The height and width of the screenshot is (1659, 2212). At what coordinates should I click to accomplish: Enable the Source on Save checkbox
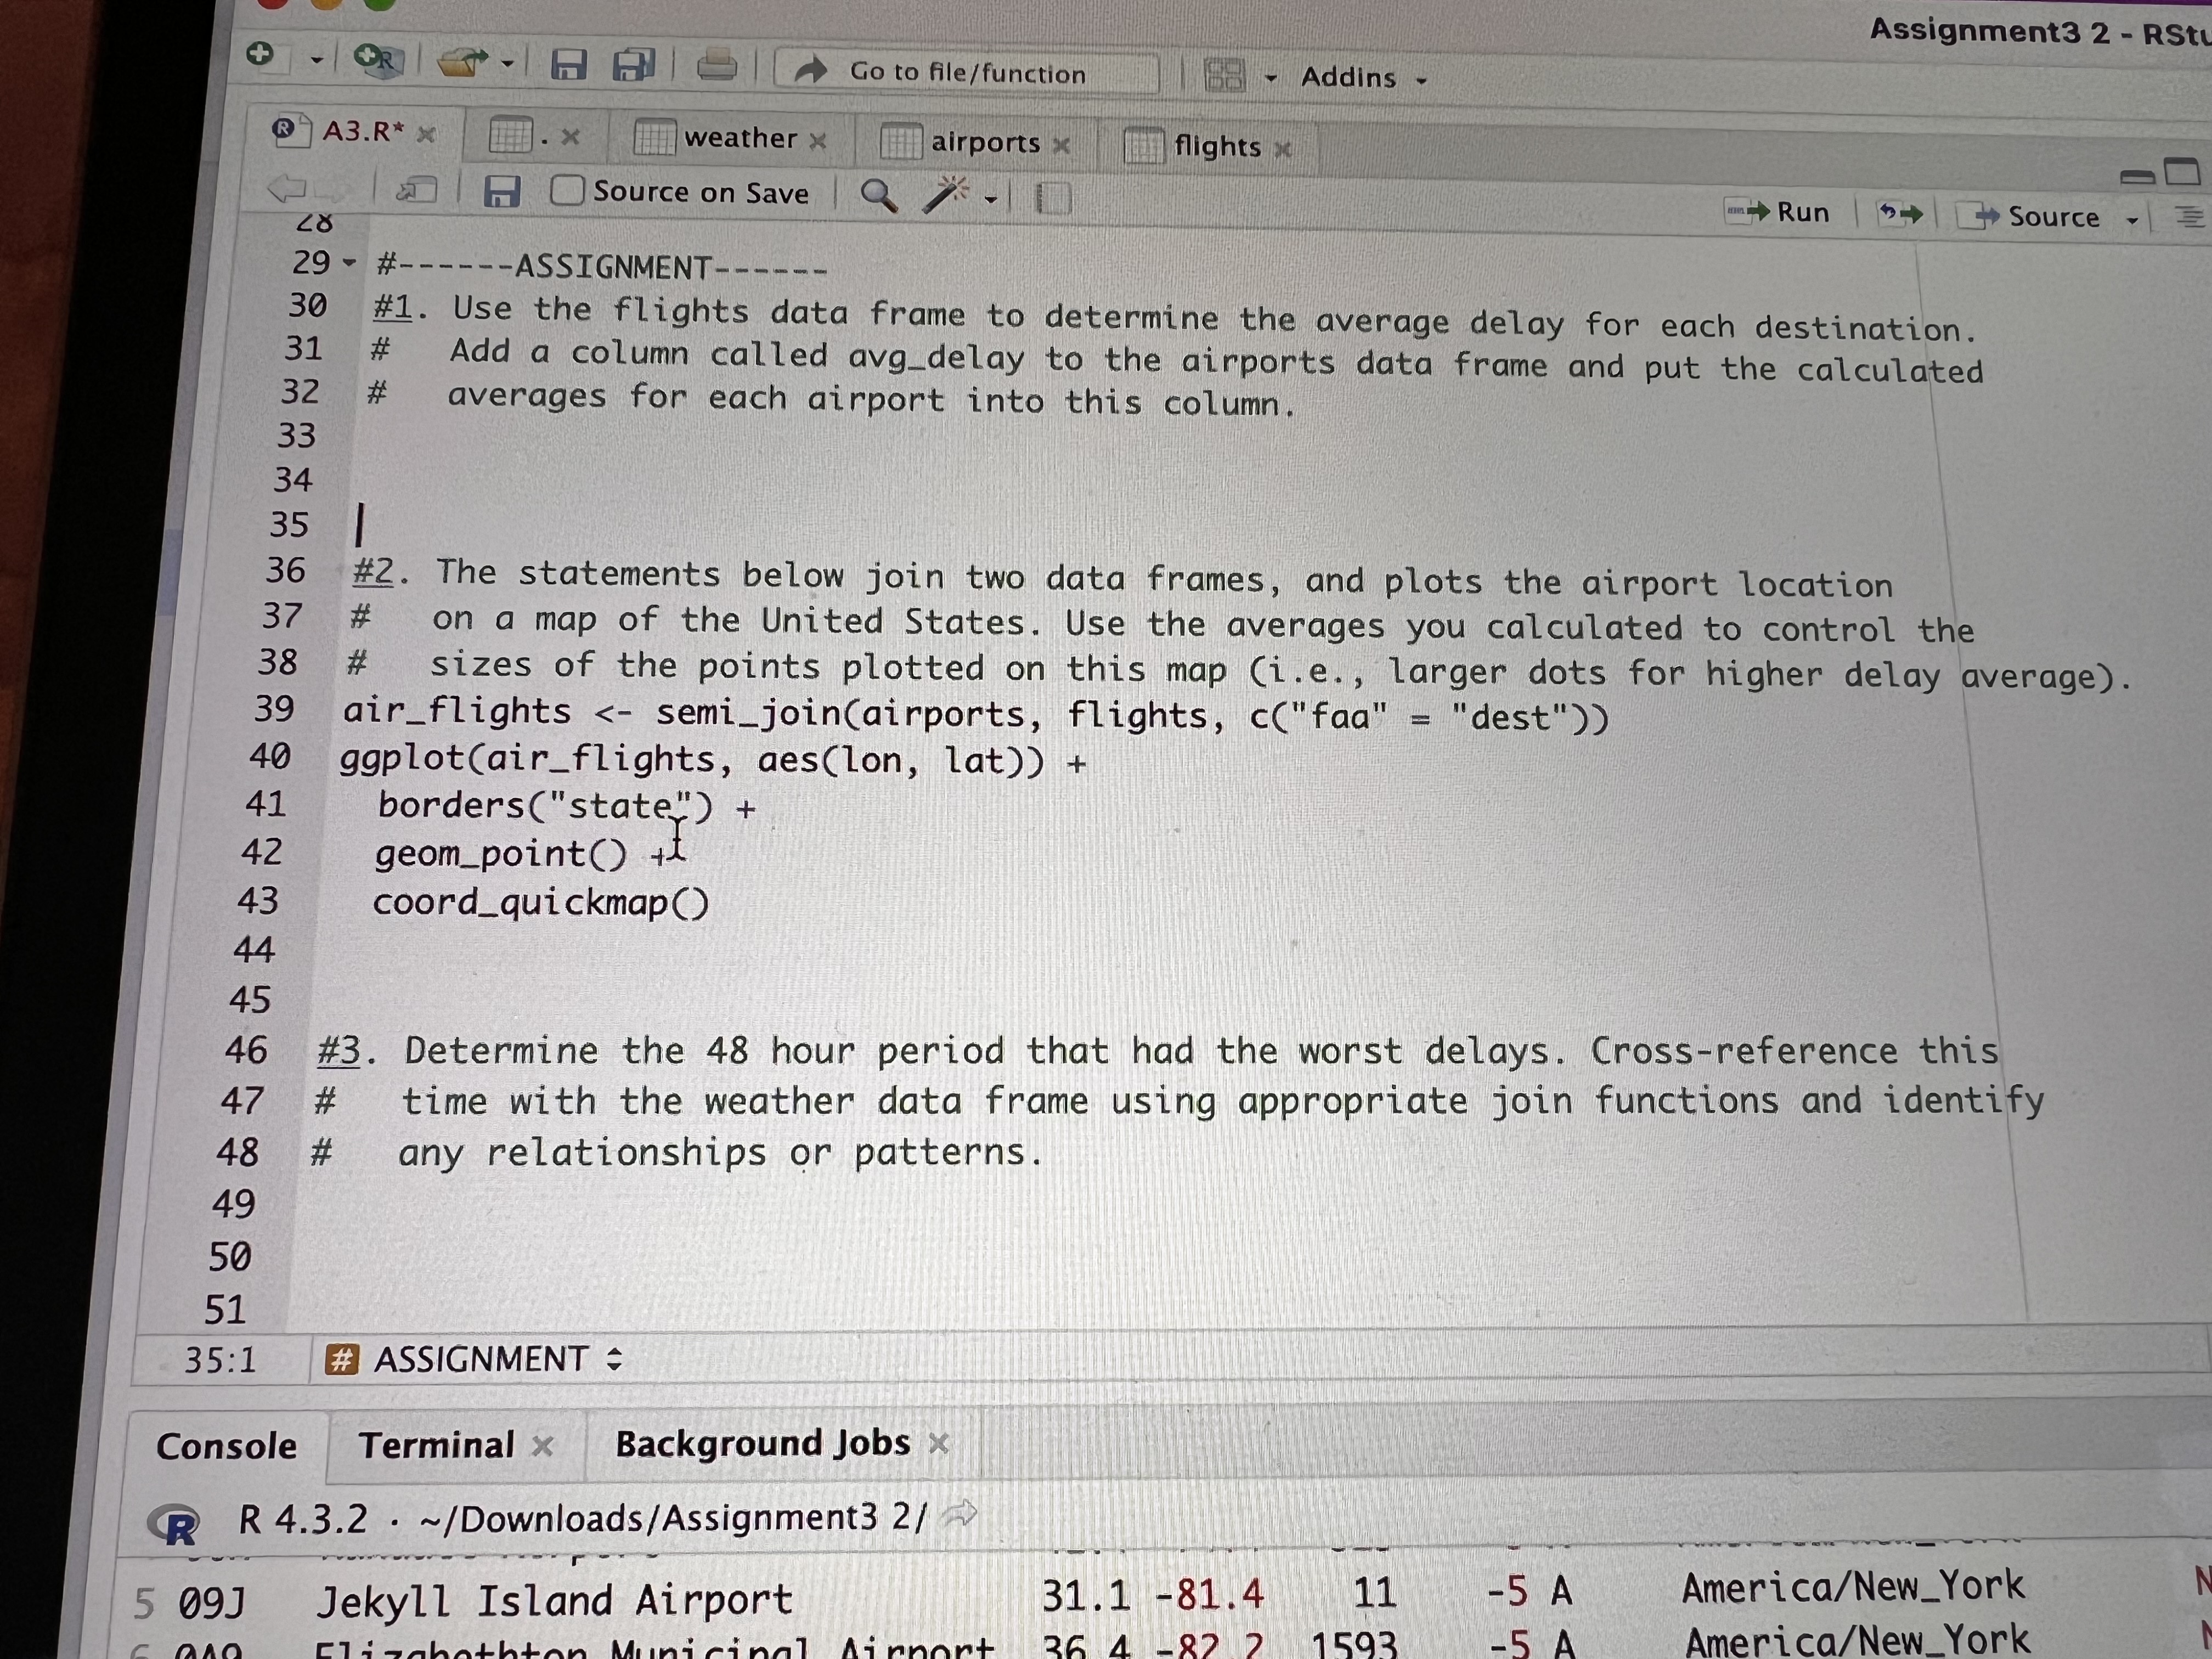(x=567, y=191)
